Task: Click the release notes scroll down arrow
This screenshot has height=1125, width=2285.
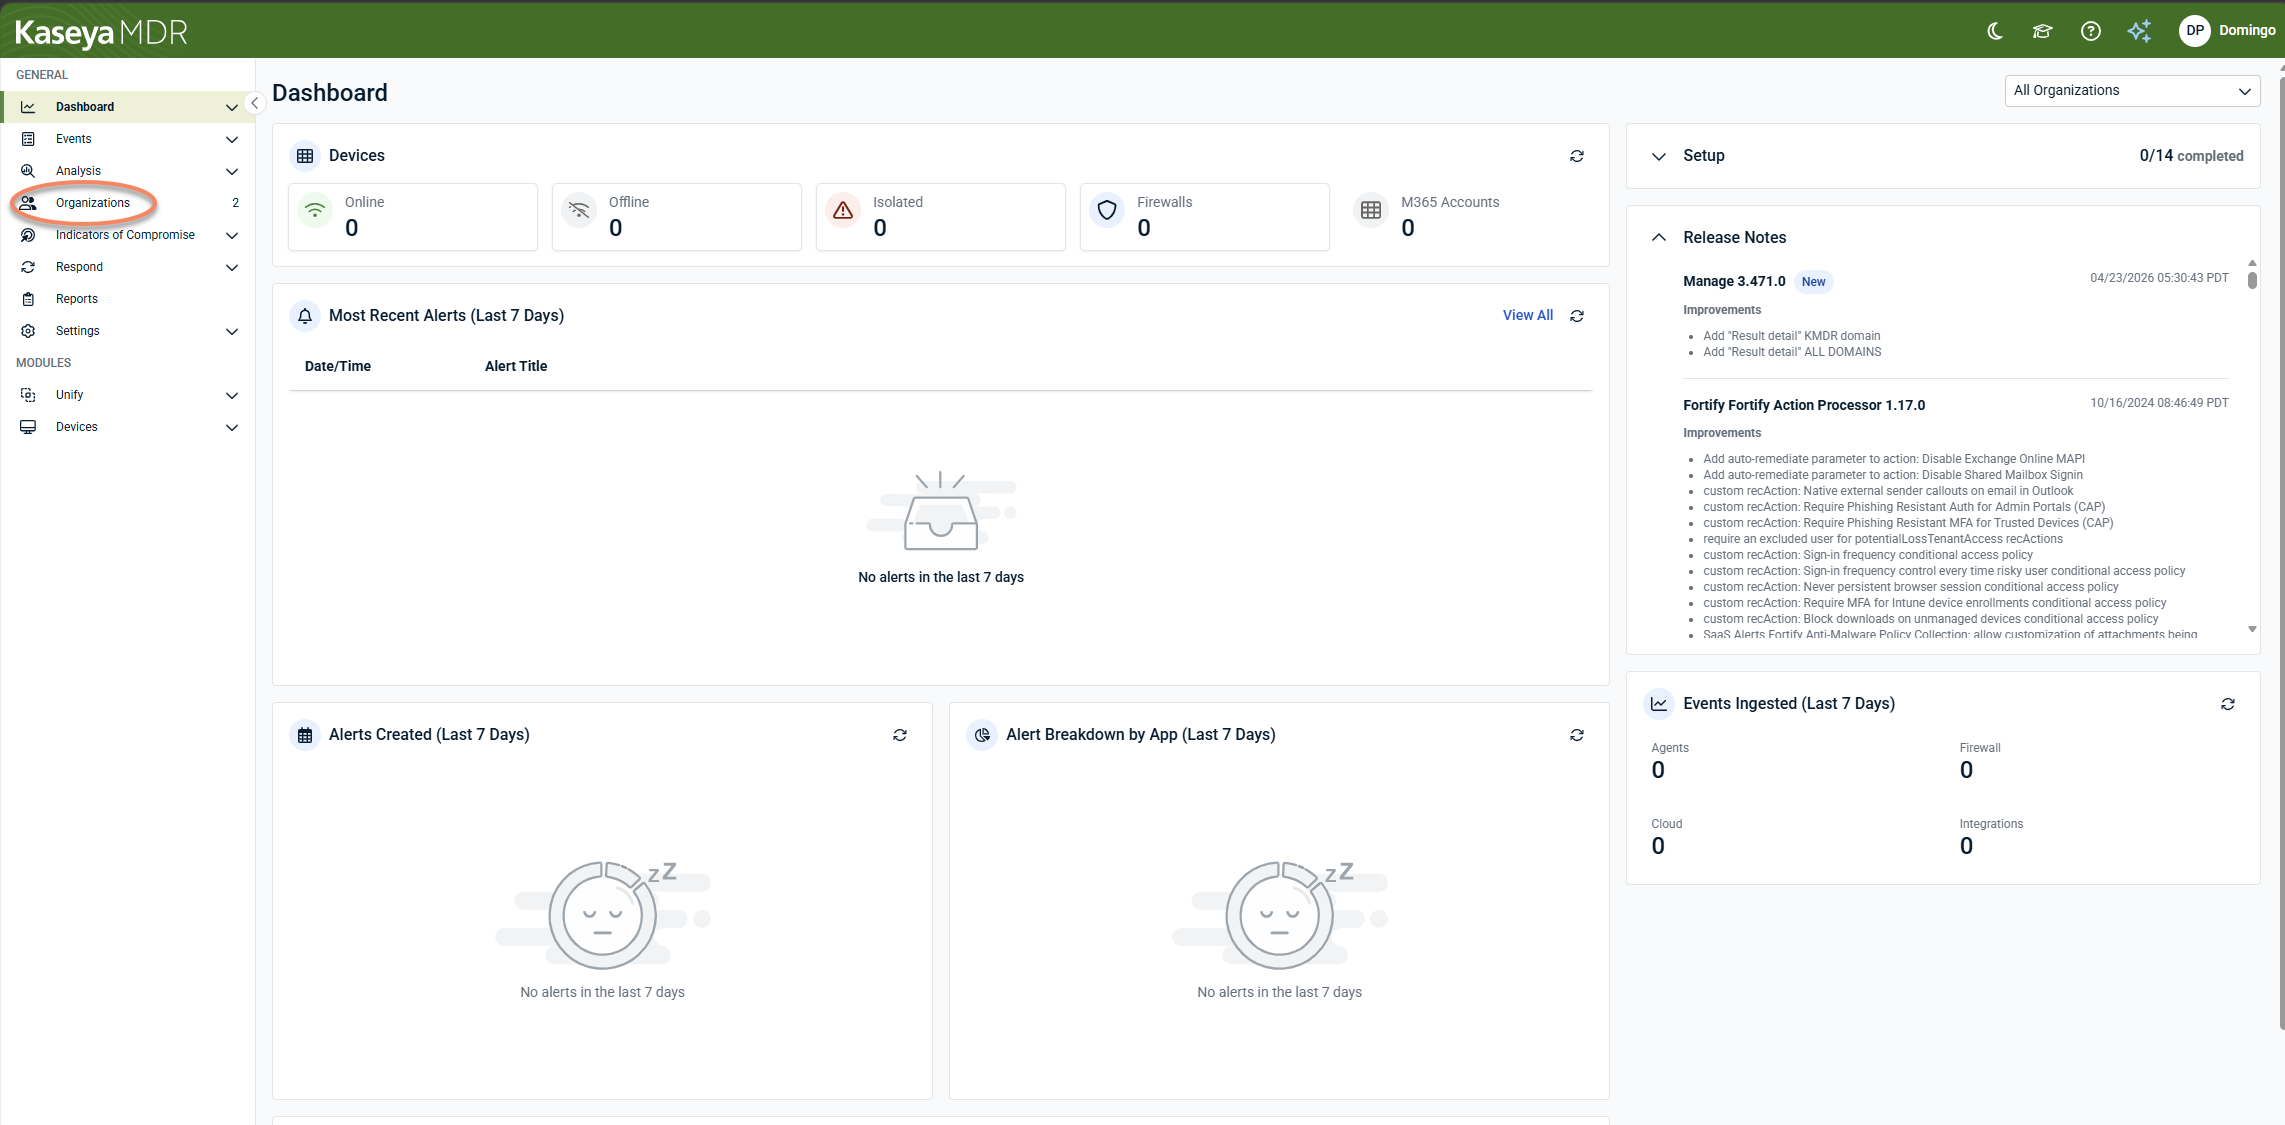Action: [x=2252, y=629]
